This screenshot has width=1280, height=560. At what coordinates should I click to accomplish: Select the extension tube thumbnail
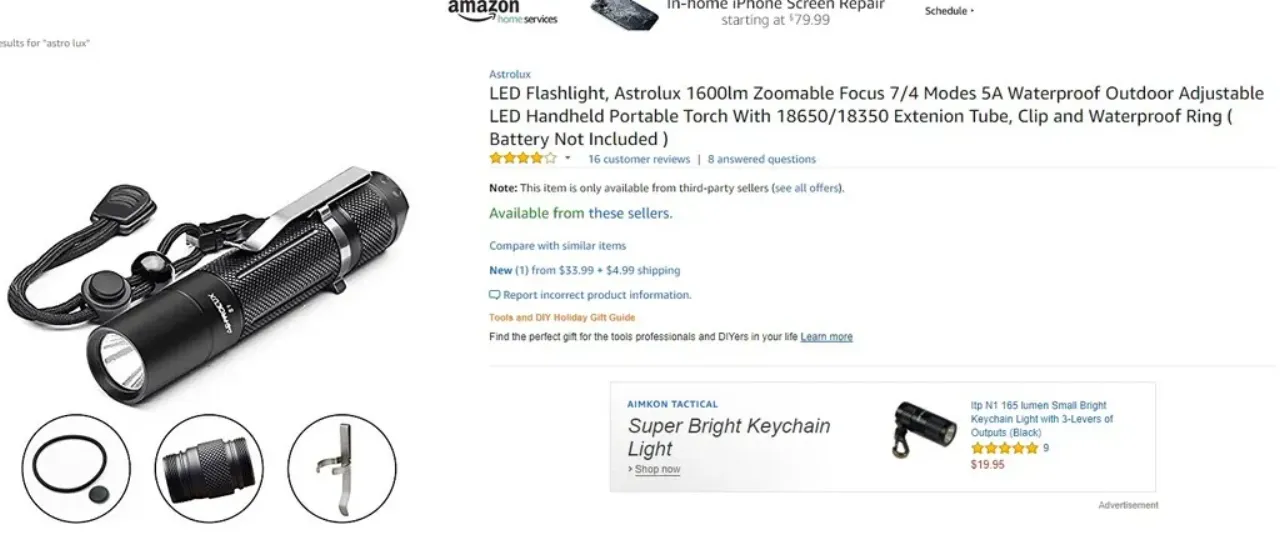click(209, 468)
